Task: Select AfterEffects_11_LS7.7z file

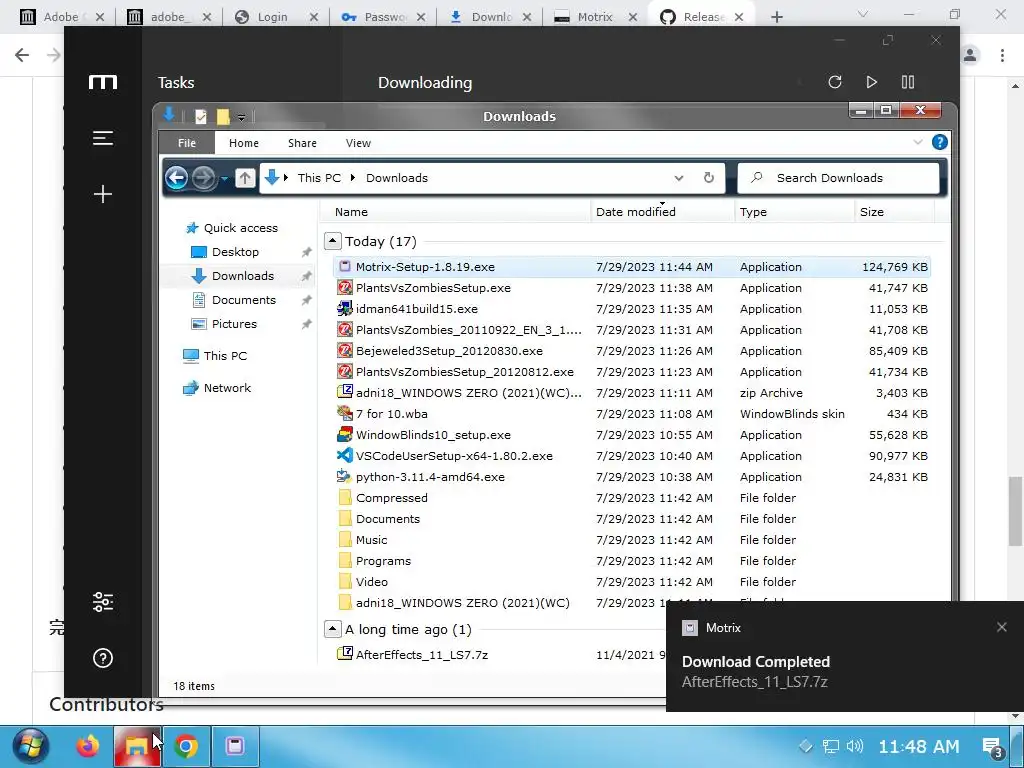Action: pos(500,654)
